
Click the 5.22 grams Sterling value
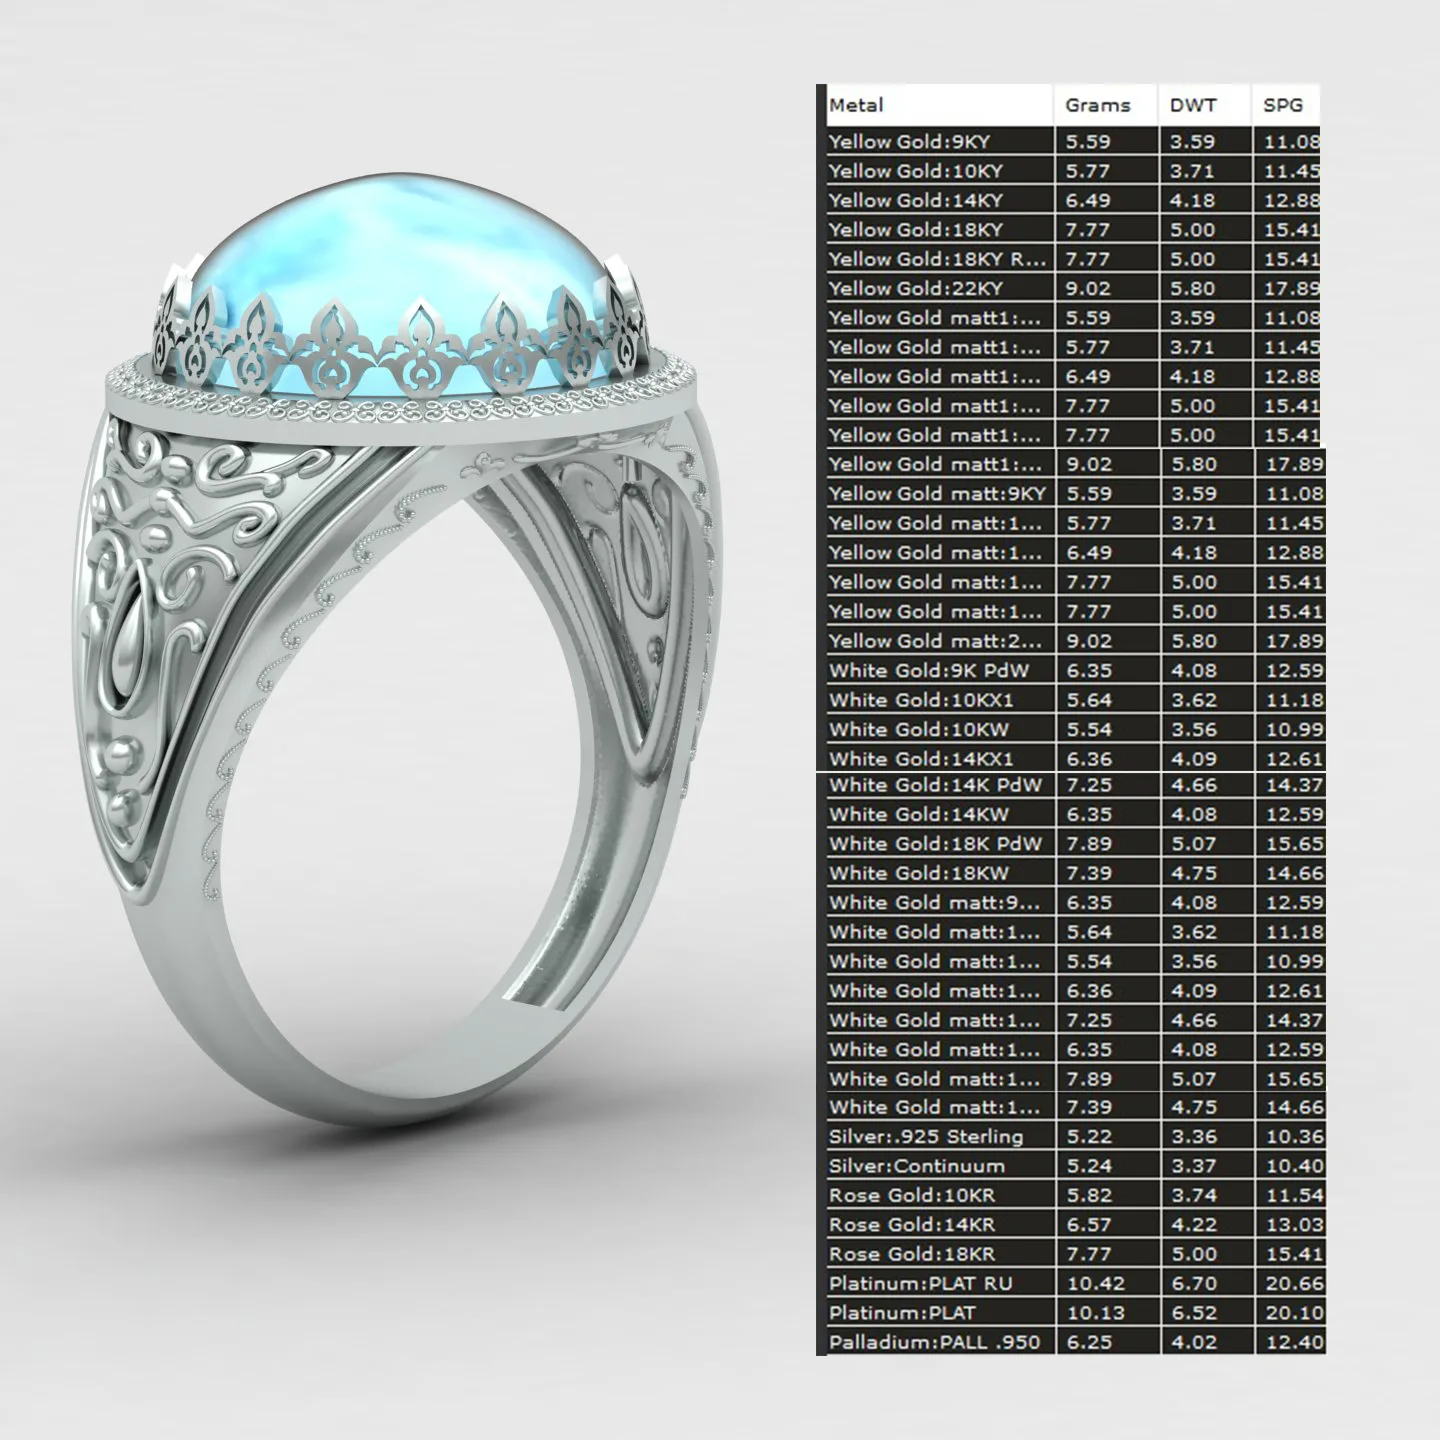point(1089,1137)
